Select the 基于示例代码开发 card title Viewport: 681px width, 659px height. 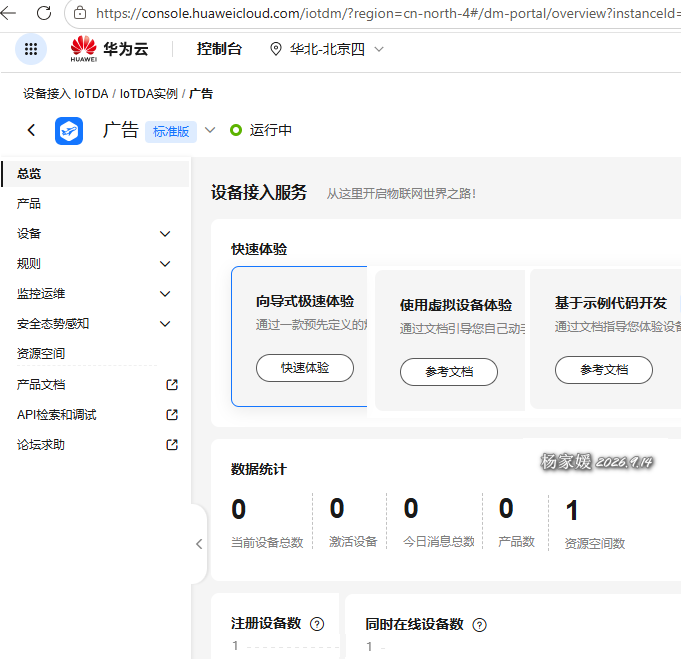point(611,303)
